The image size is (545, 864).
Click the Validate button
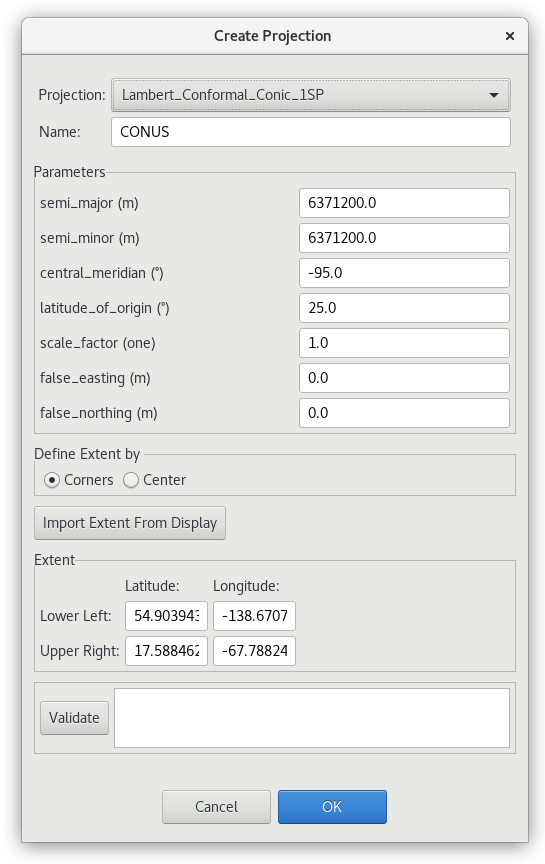pos(74,718)
